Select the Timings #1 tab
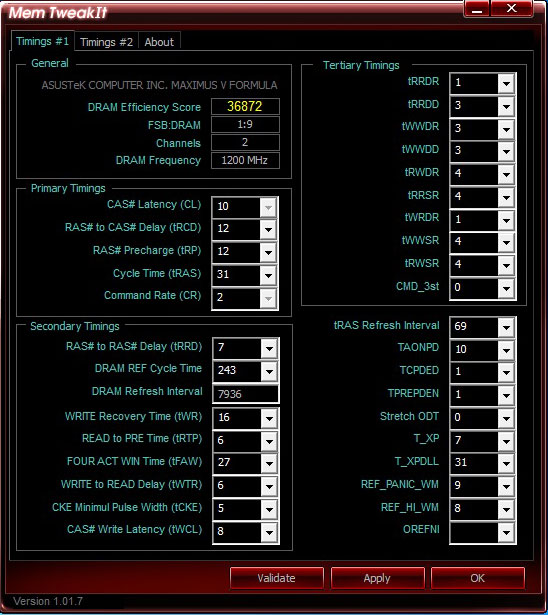 [x=42, y=41]
